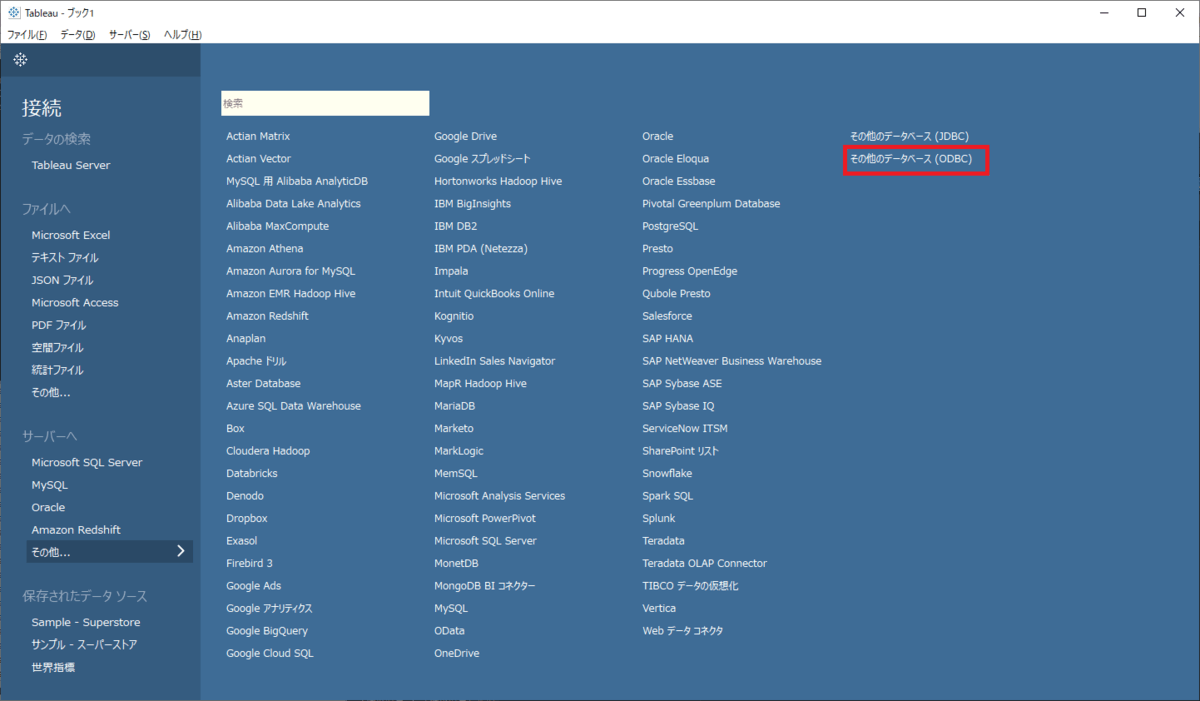Select Impala connector
Image resolution: width=1200 pixels, height=701 pixels.
(x=451, y=271)
